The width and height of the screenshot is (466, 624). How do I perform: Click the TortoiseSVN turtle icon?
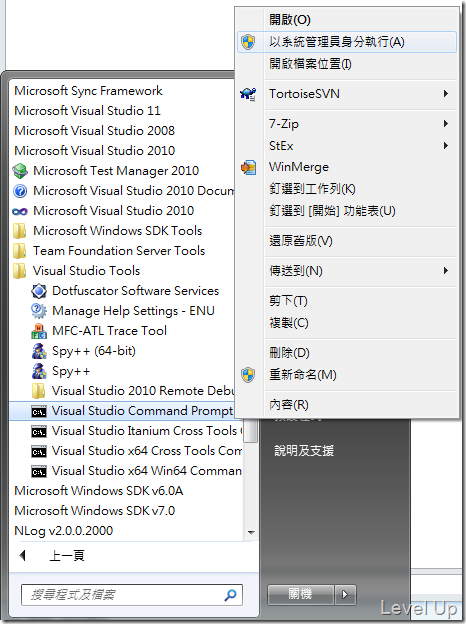(x=248, y=94)
